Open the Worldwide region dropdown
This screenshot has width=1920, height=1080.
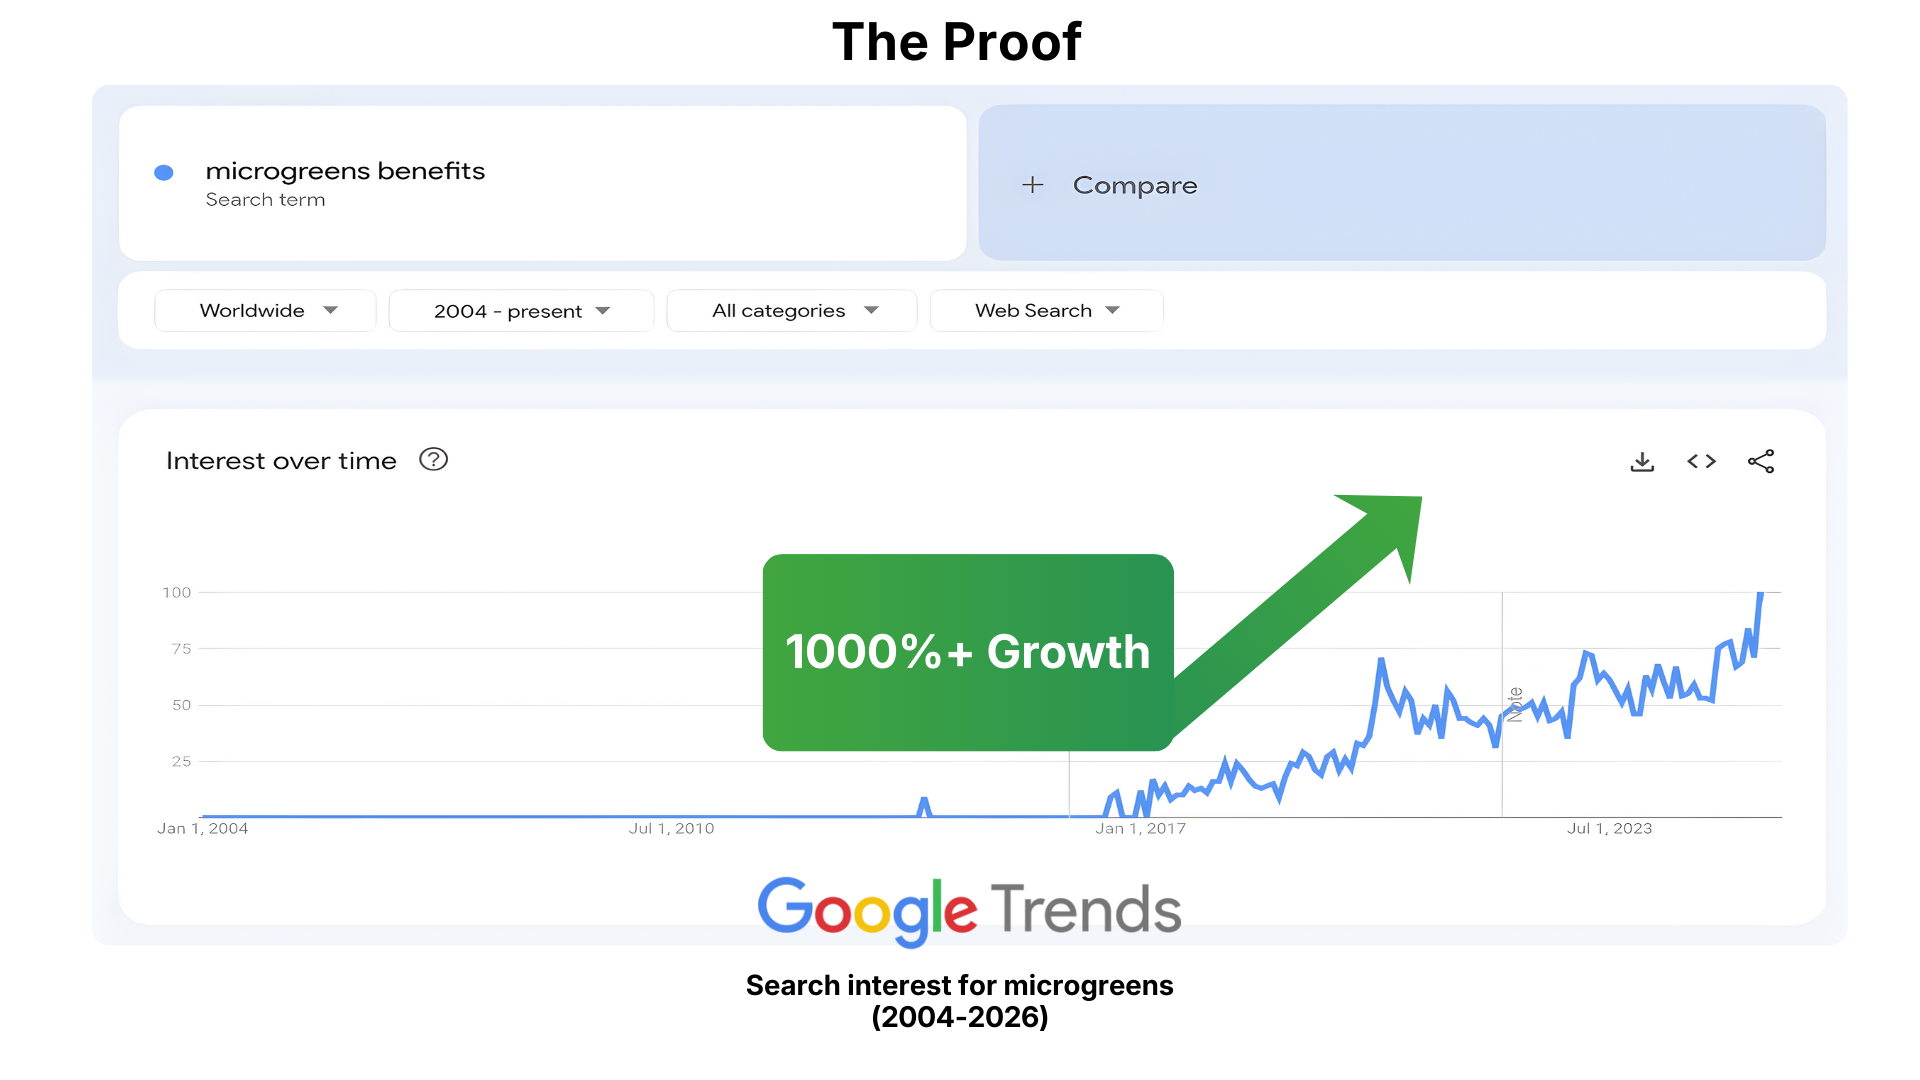[x=265, y=311]
